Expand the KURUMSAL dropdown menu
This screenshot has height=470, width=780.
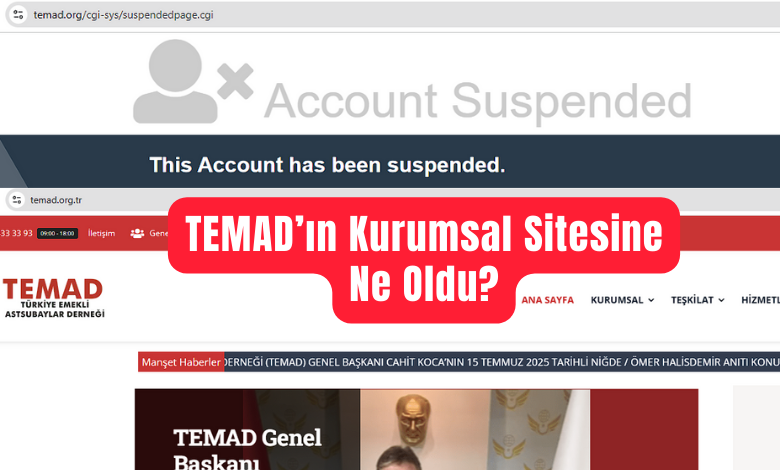622,300
